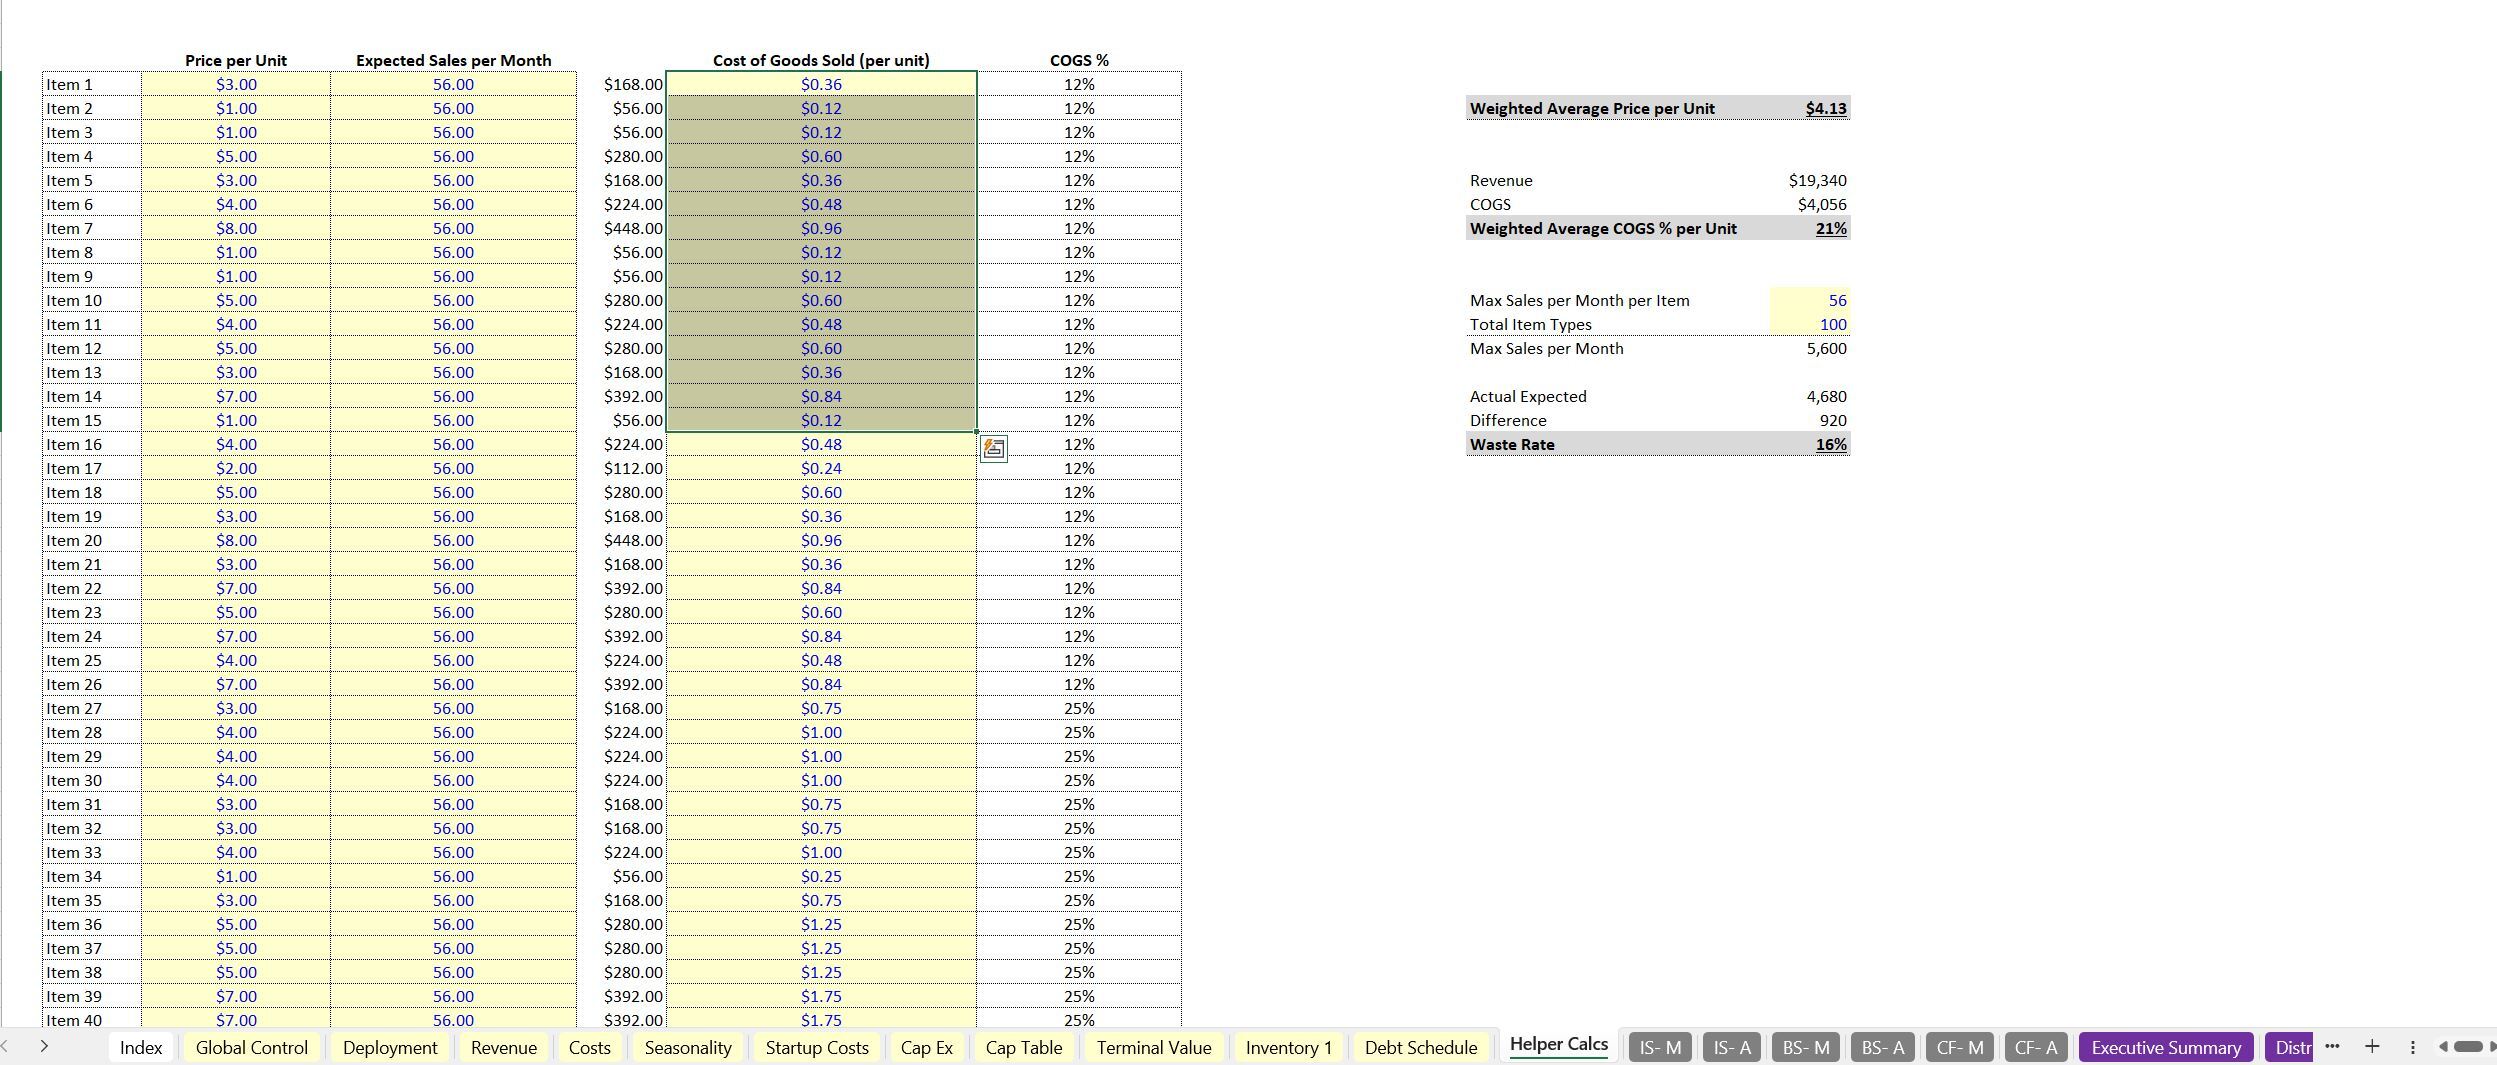The image size is (2497, 1065).
Task: Go to previous sheet tab arrow
Action: pyautogui.click(x=5, y=1046)
